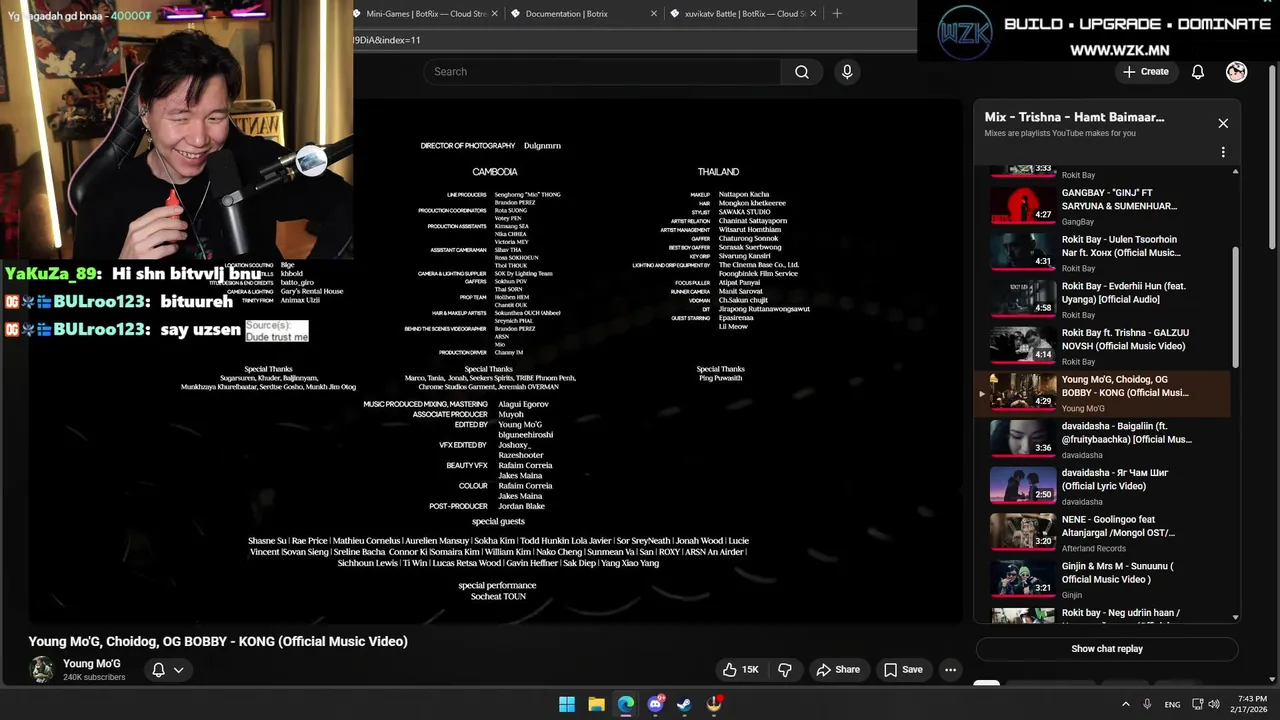
Task: Switch to xuvikatv Battle BotRix tab
Action: pos(738,14)
